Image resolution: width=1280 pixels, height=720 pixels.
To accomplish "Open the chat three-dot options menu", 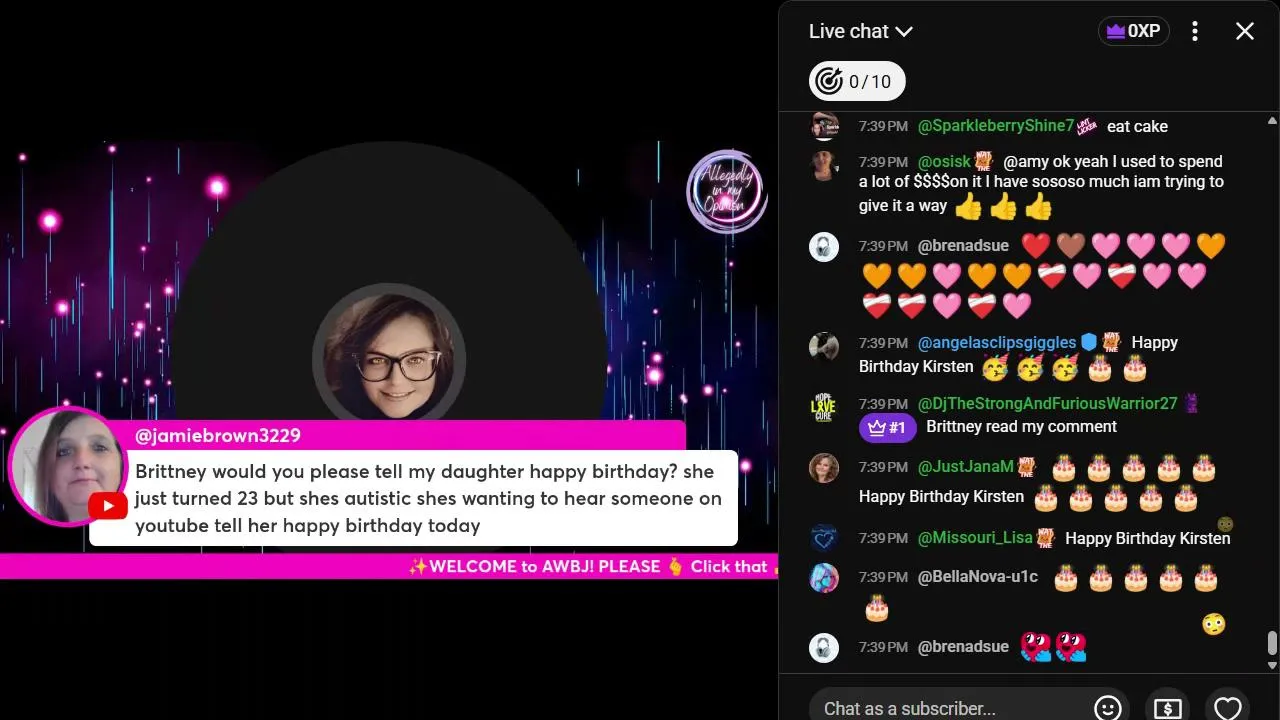I will [x=1195, y=31].
